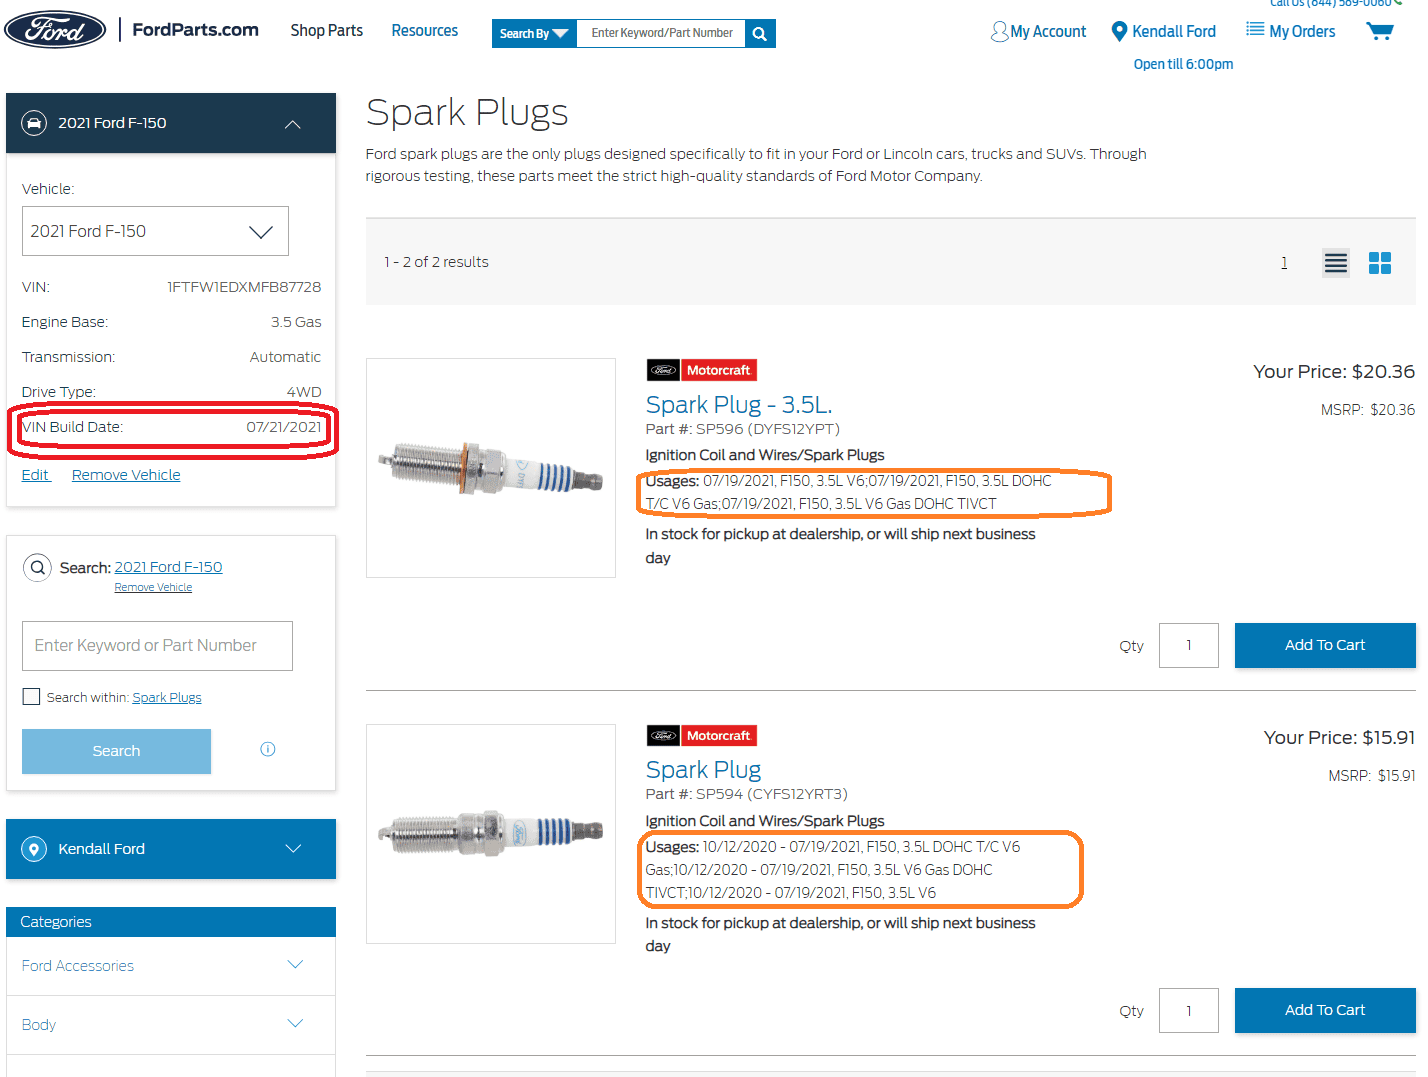Image resolution: width=1428 pixels, height=1077 pixels.
Task: Click the magnifier search icon in header
Action: point(760,34)
